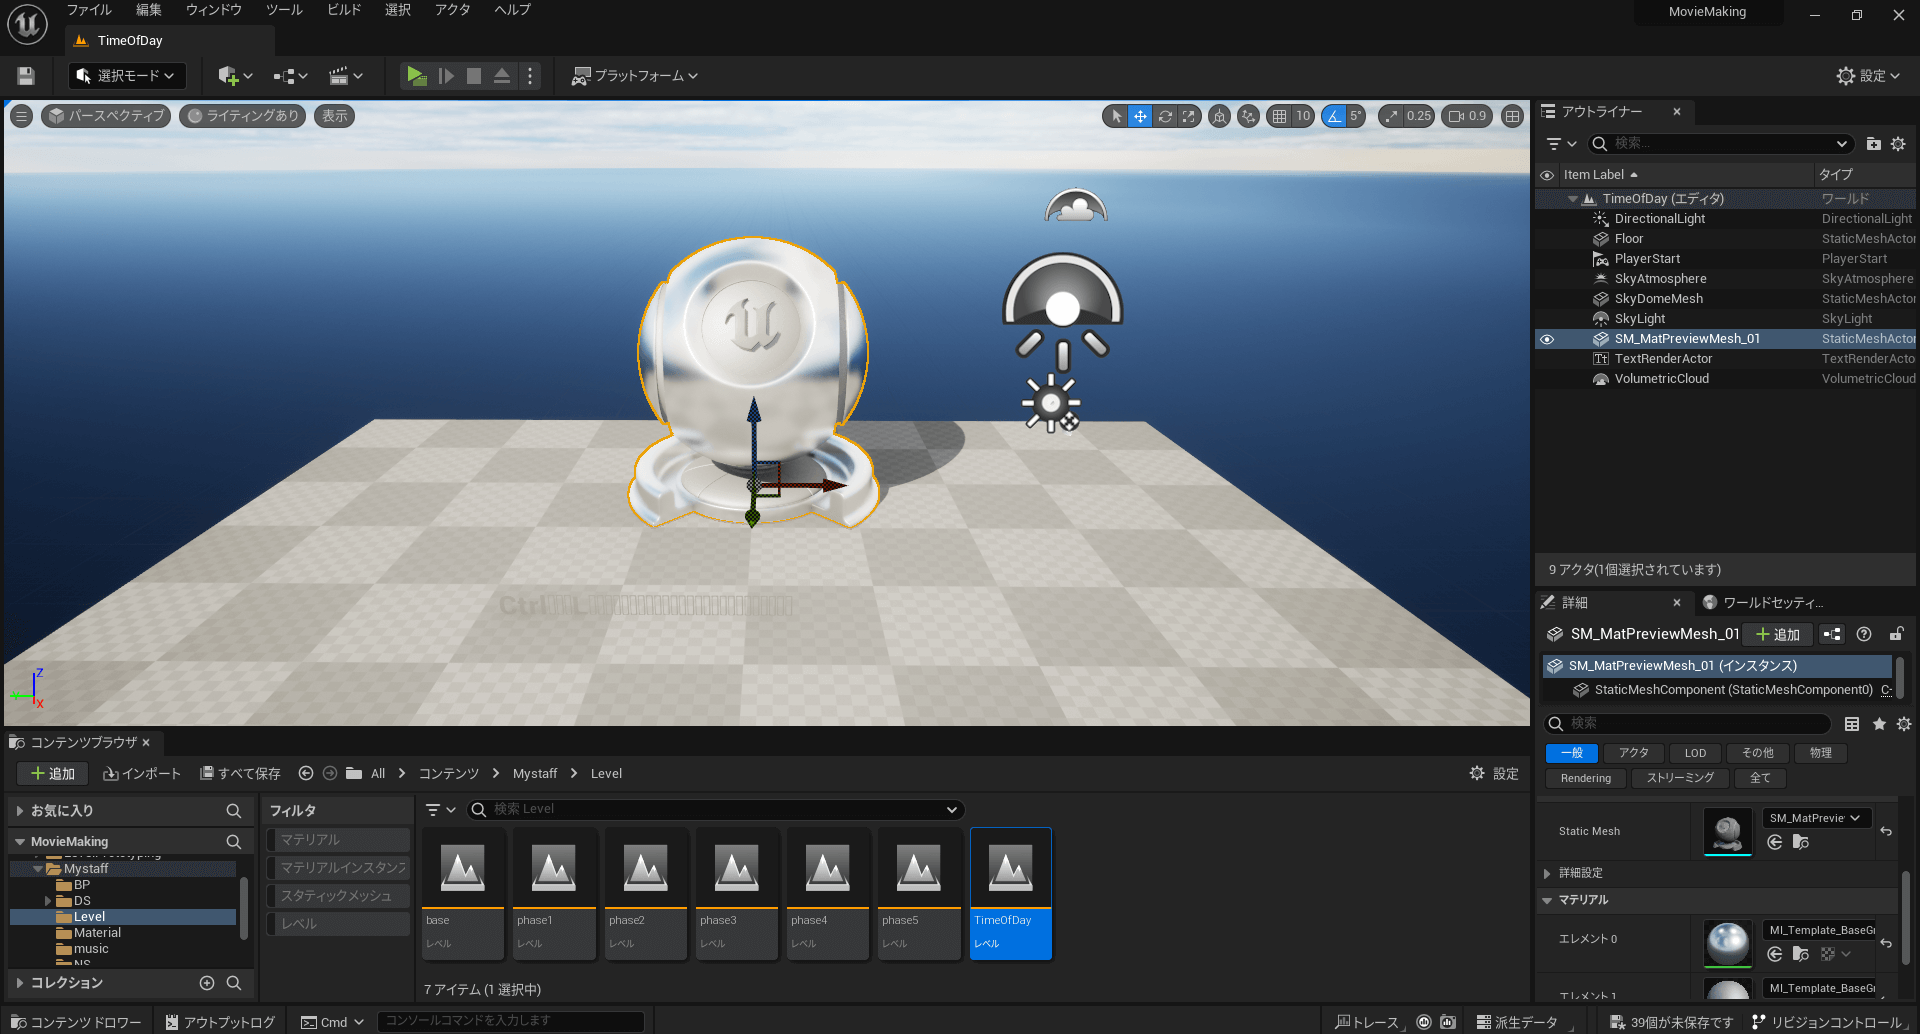Open the 選択モード dropdown
The image size is (1920, 1034).
click(127, 76)
